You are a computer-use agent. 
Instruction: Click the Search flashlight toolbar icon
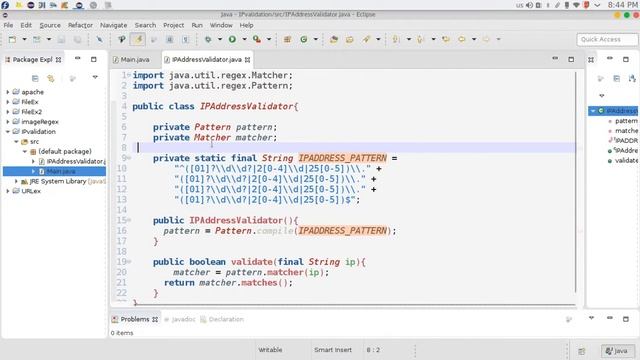(x=366, y=39)
